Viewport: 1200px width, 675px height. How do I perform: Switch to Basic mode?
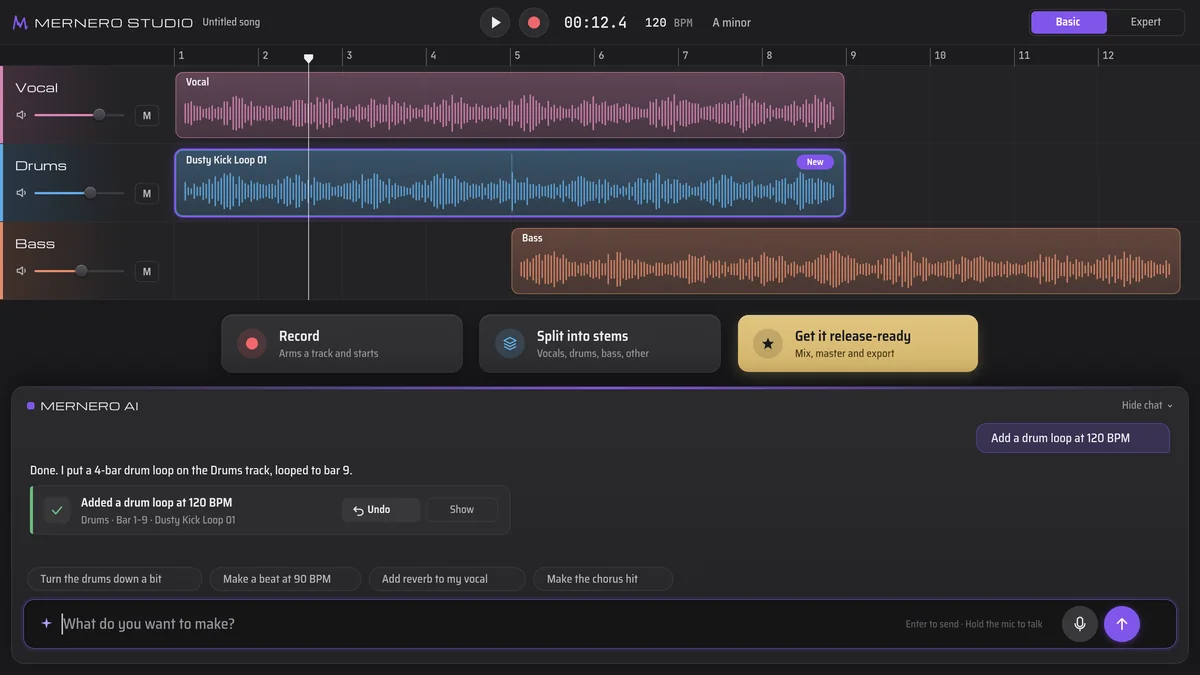pyautogui.click(x=1068, y=22)
